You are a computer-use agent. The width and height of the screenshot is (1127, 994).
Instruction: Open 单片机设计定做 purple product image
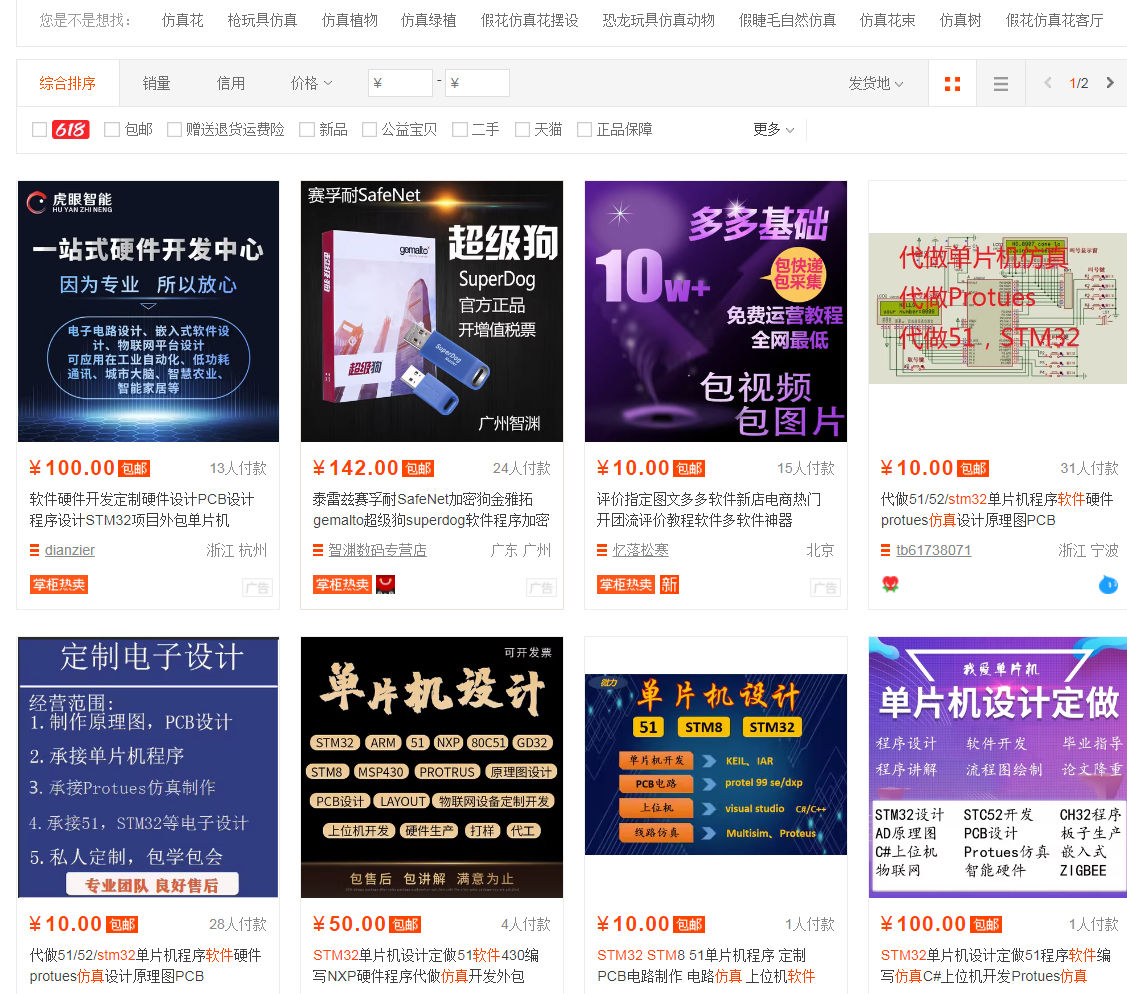(x=998, y=768)
